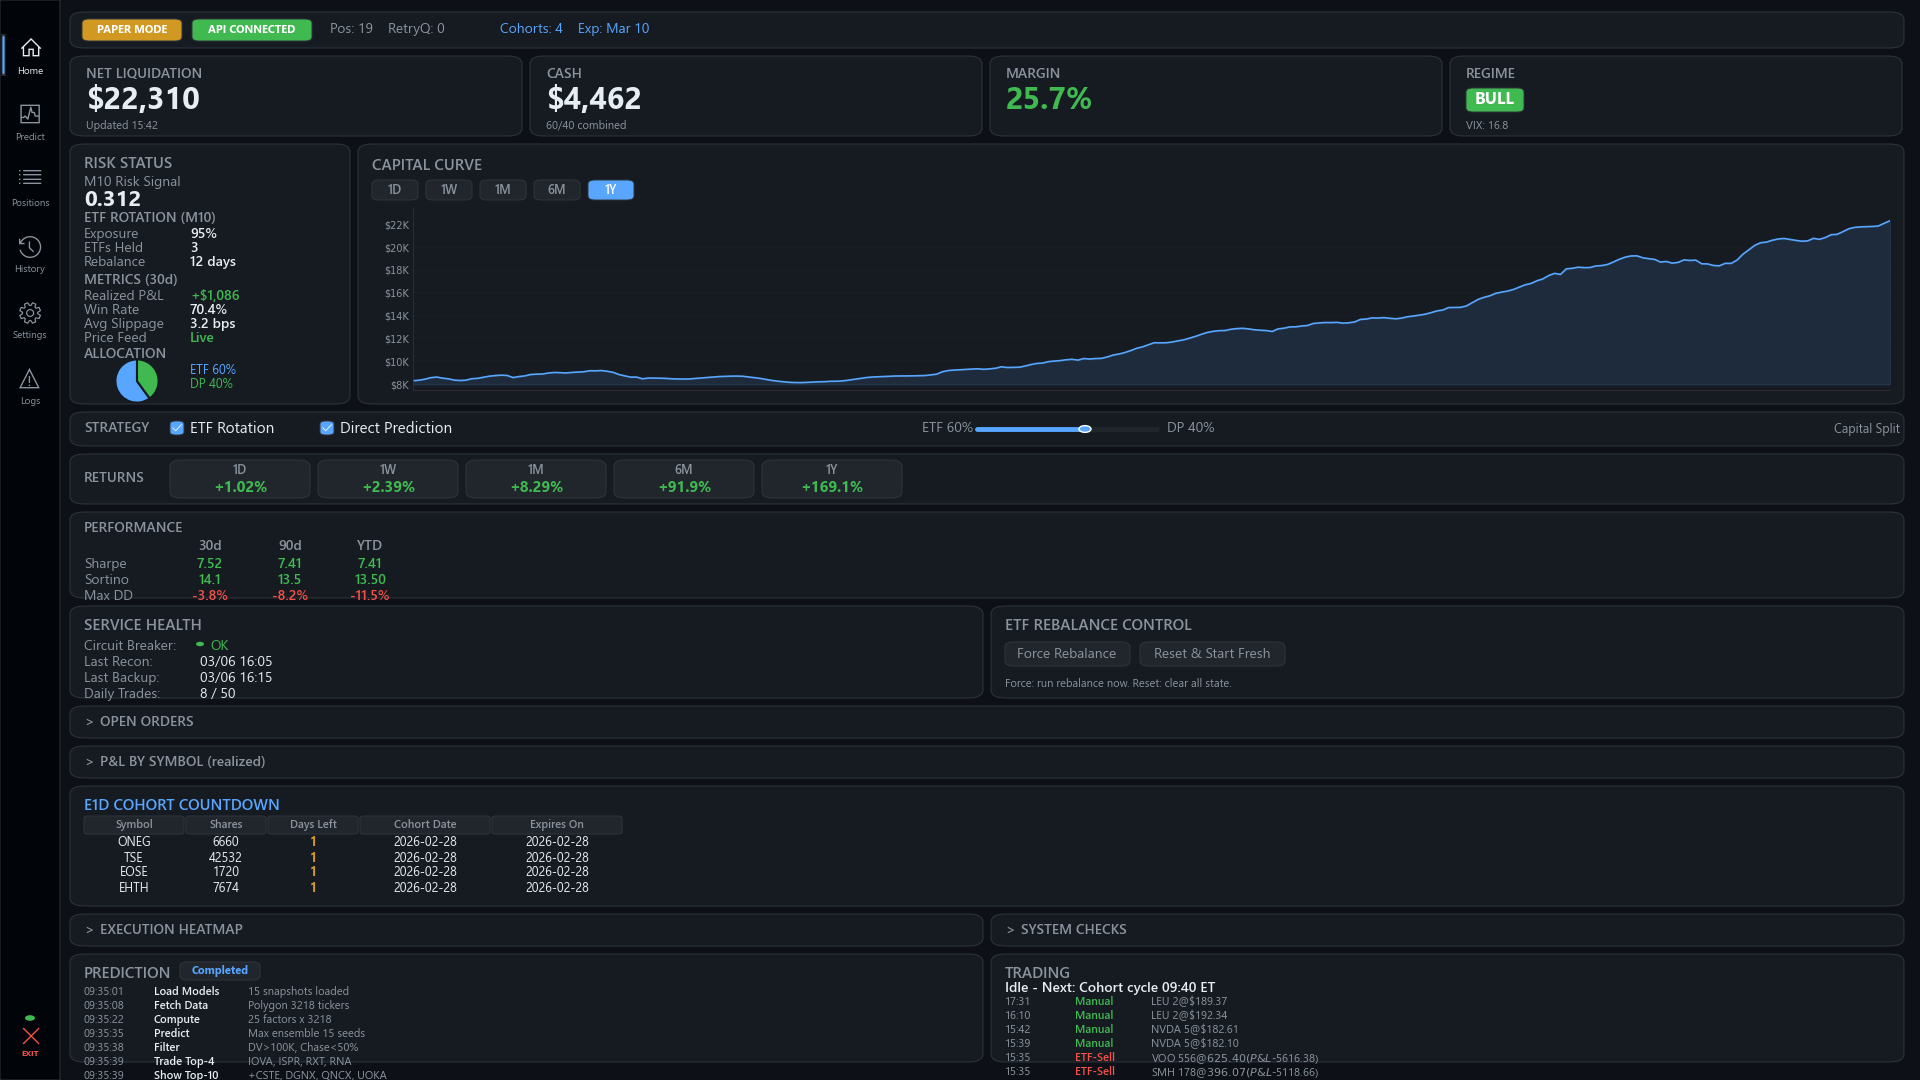Open the Cohorts: 4 link in header
Viewport: 1920px width, 1080px height.
531,28
